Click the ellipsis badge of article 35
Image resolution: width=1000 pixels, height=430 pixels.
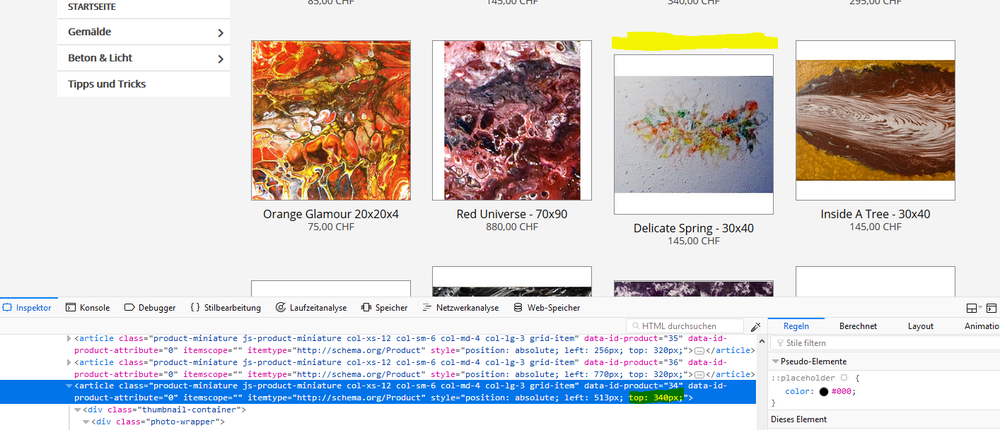click(x=698, y=350)
